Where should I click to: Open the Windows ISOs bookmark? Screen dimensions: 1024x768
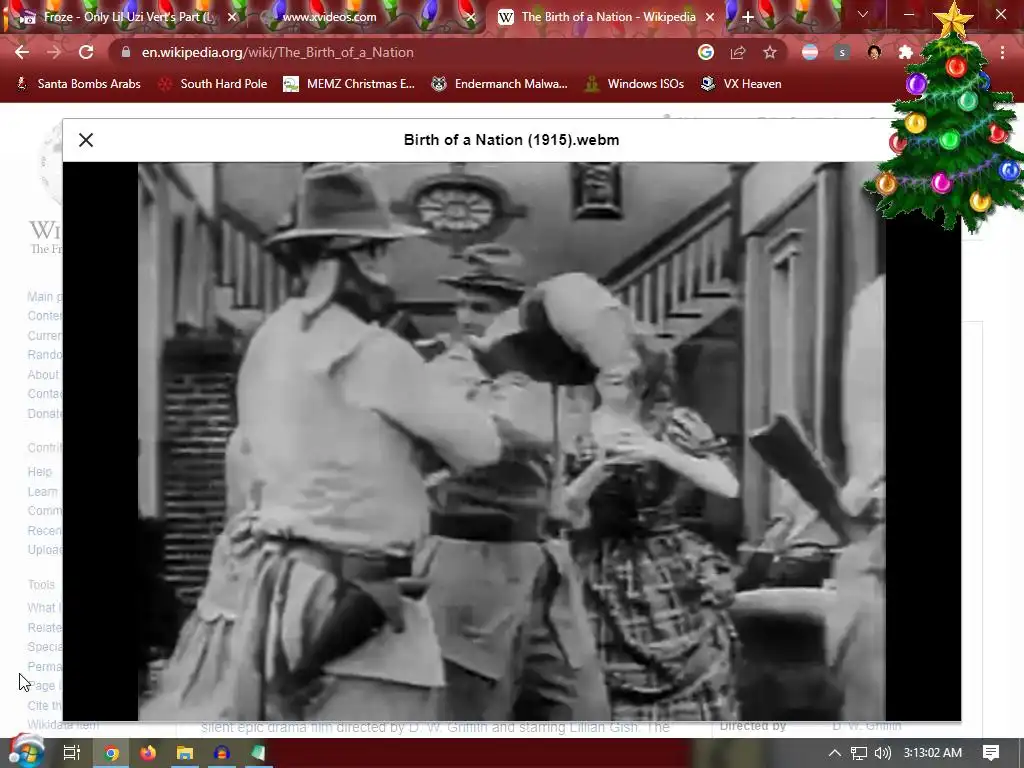634,84
